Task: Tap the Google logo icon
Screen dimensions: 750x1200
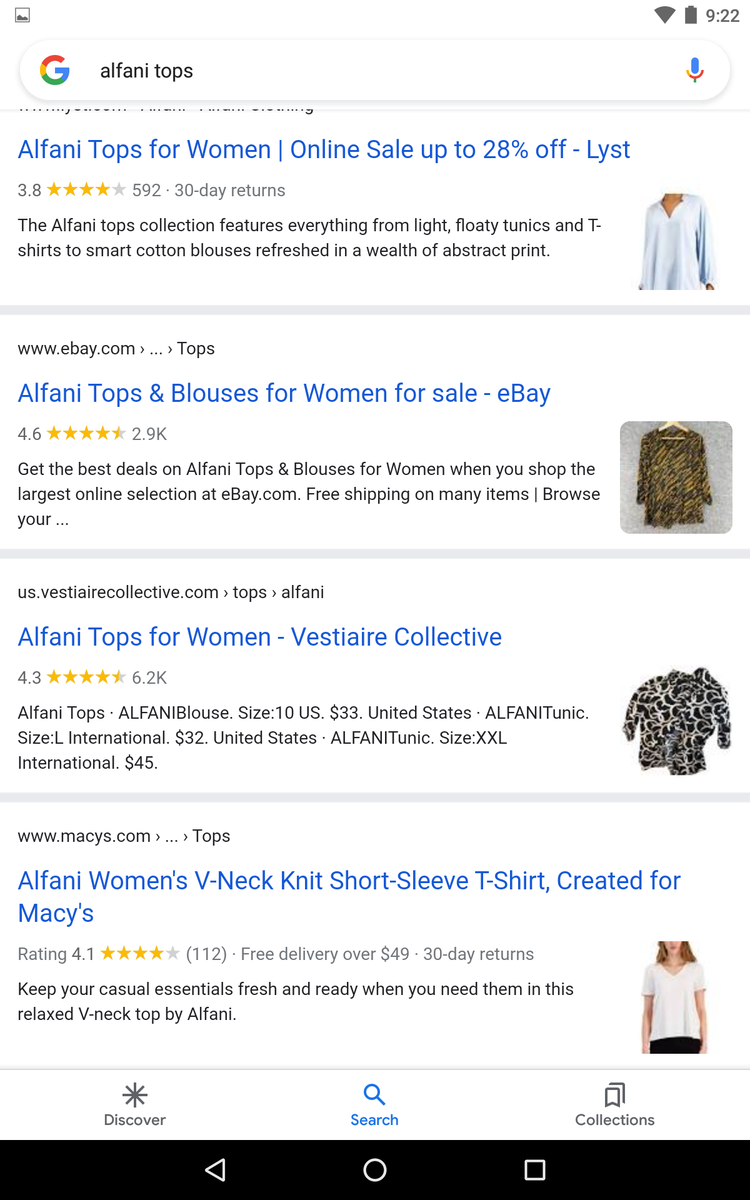Action: coord(55,71)
